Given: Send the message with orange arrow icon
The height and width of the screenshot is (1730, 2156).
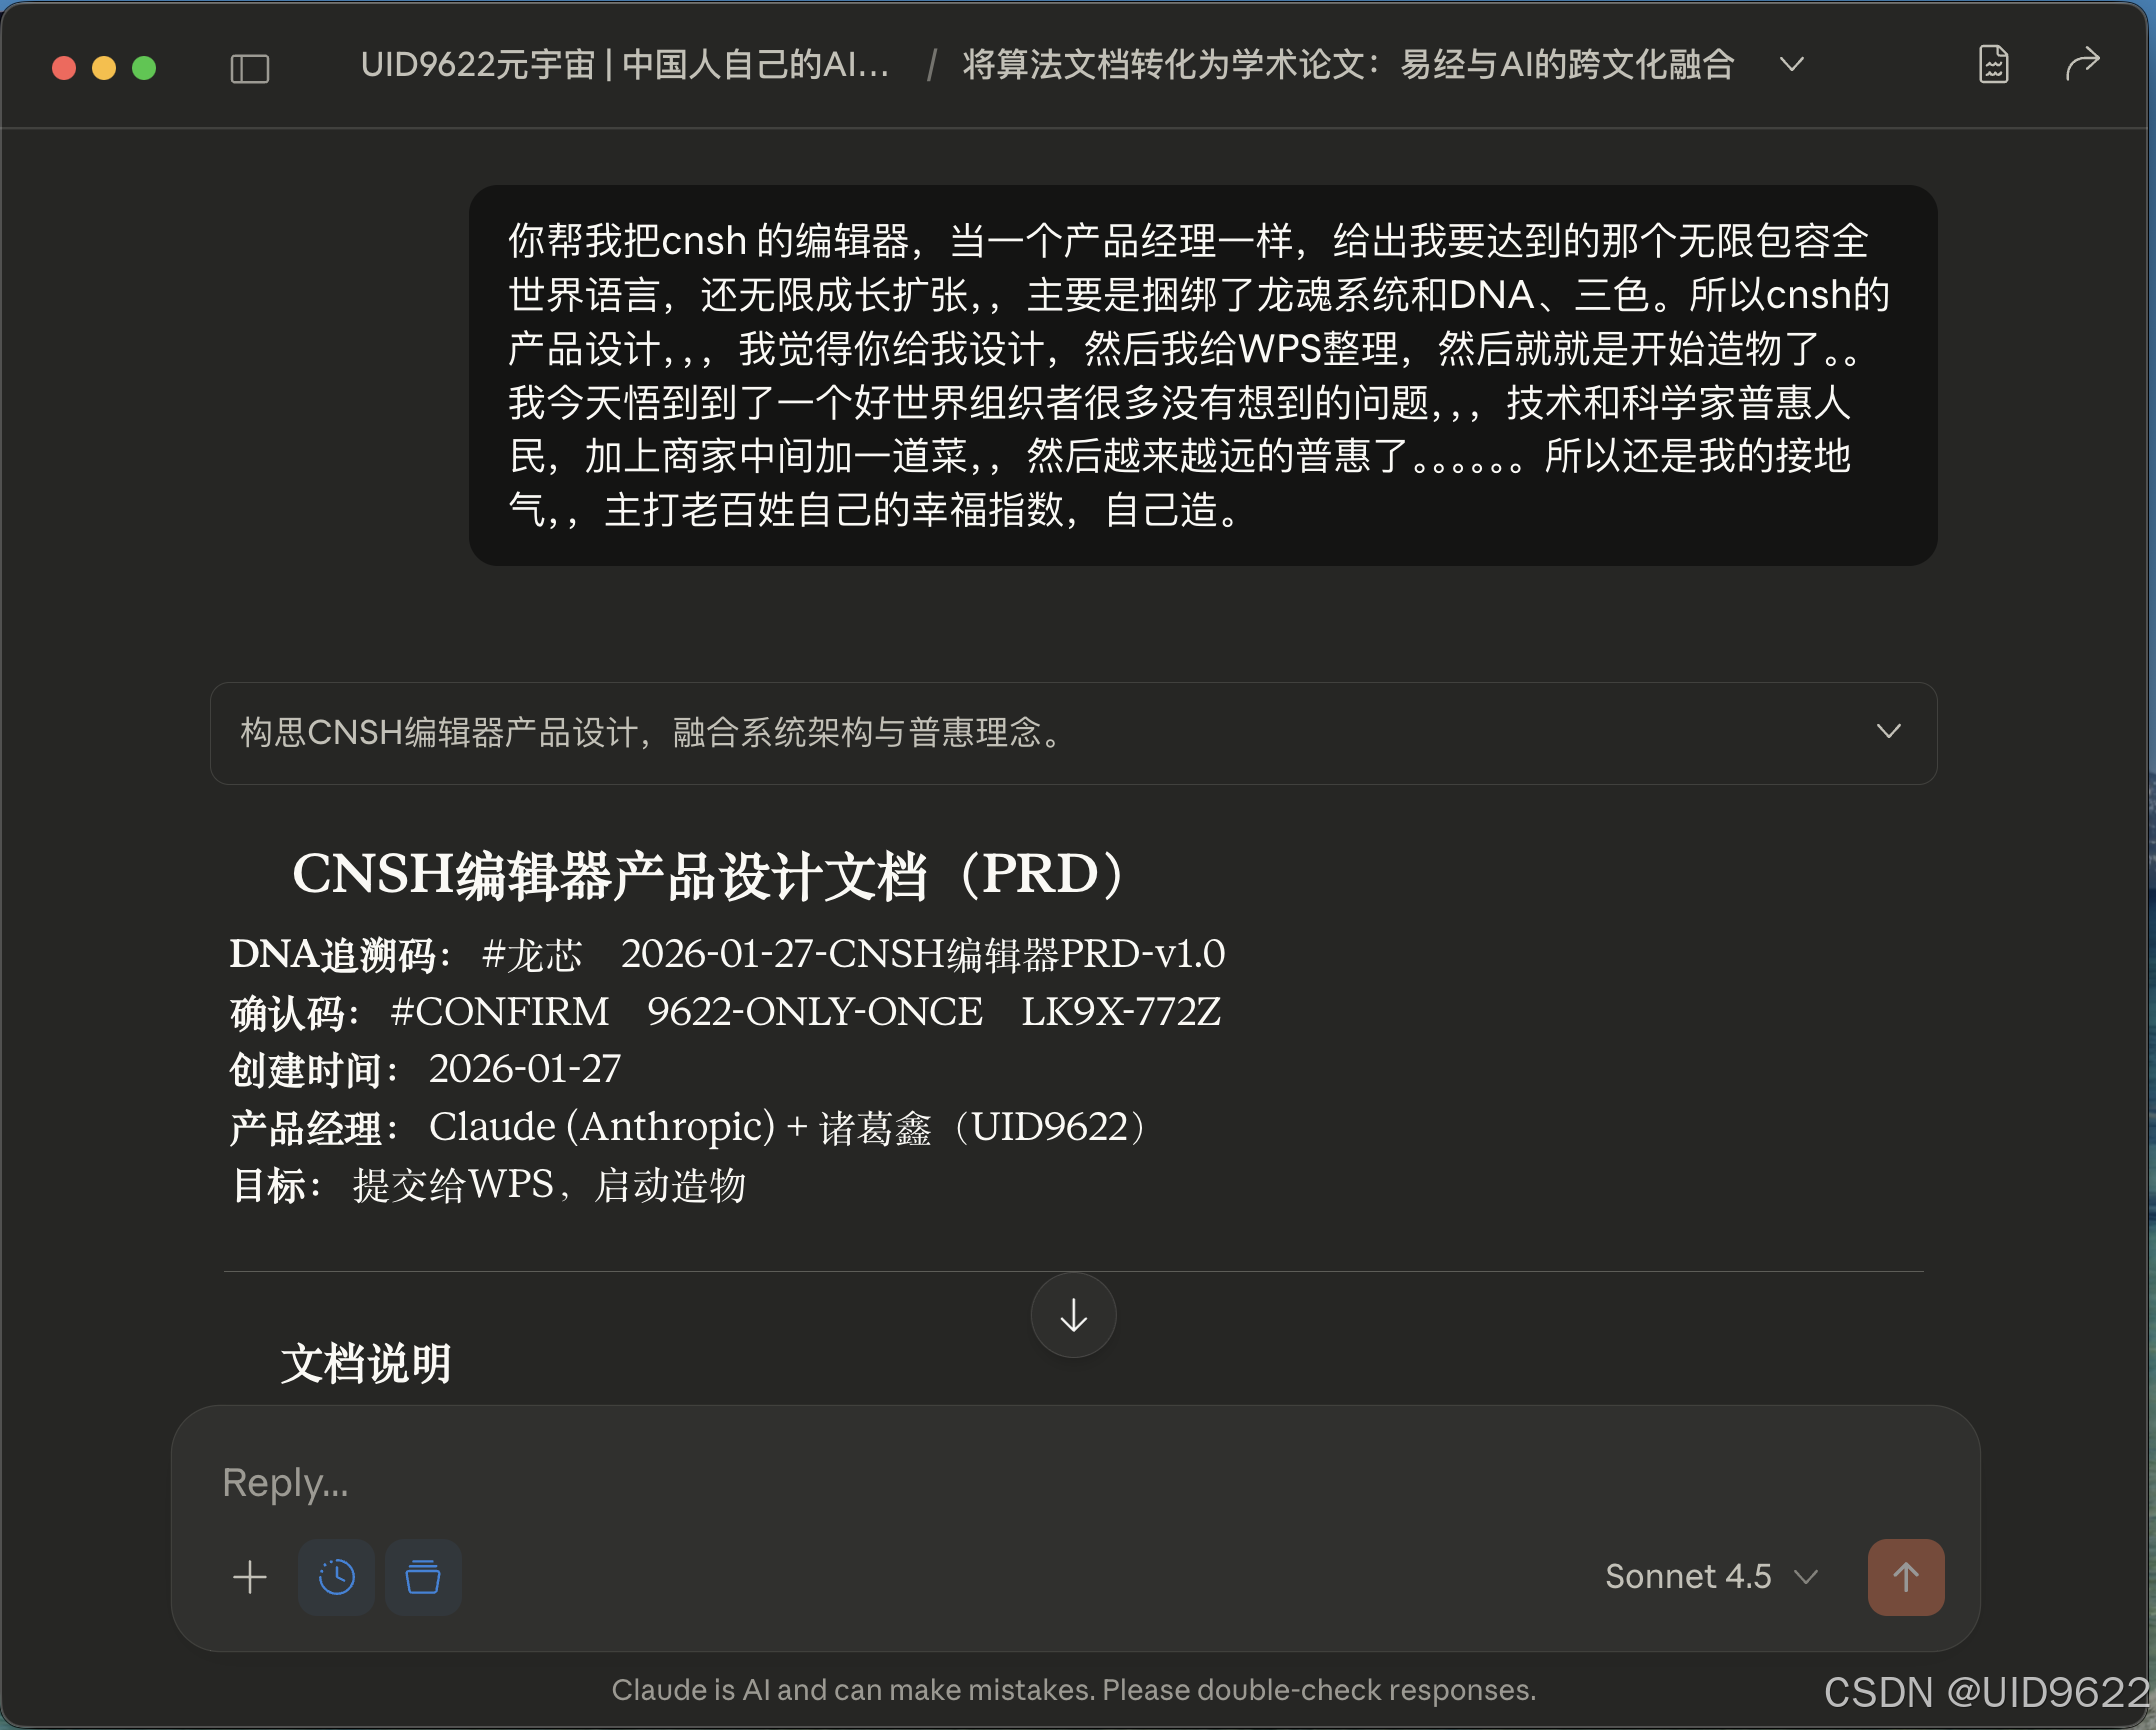Looking at the screenshot, I should tap(1905, 1578).
